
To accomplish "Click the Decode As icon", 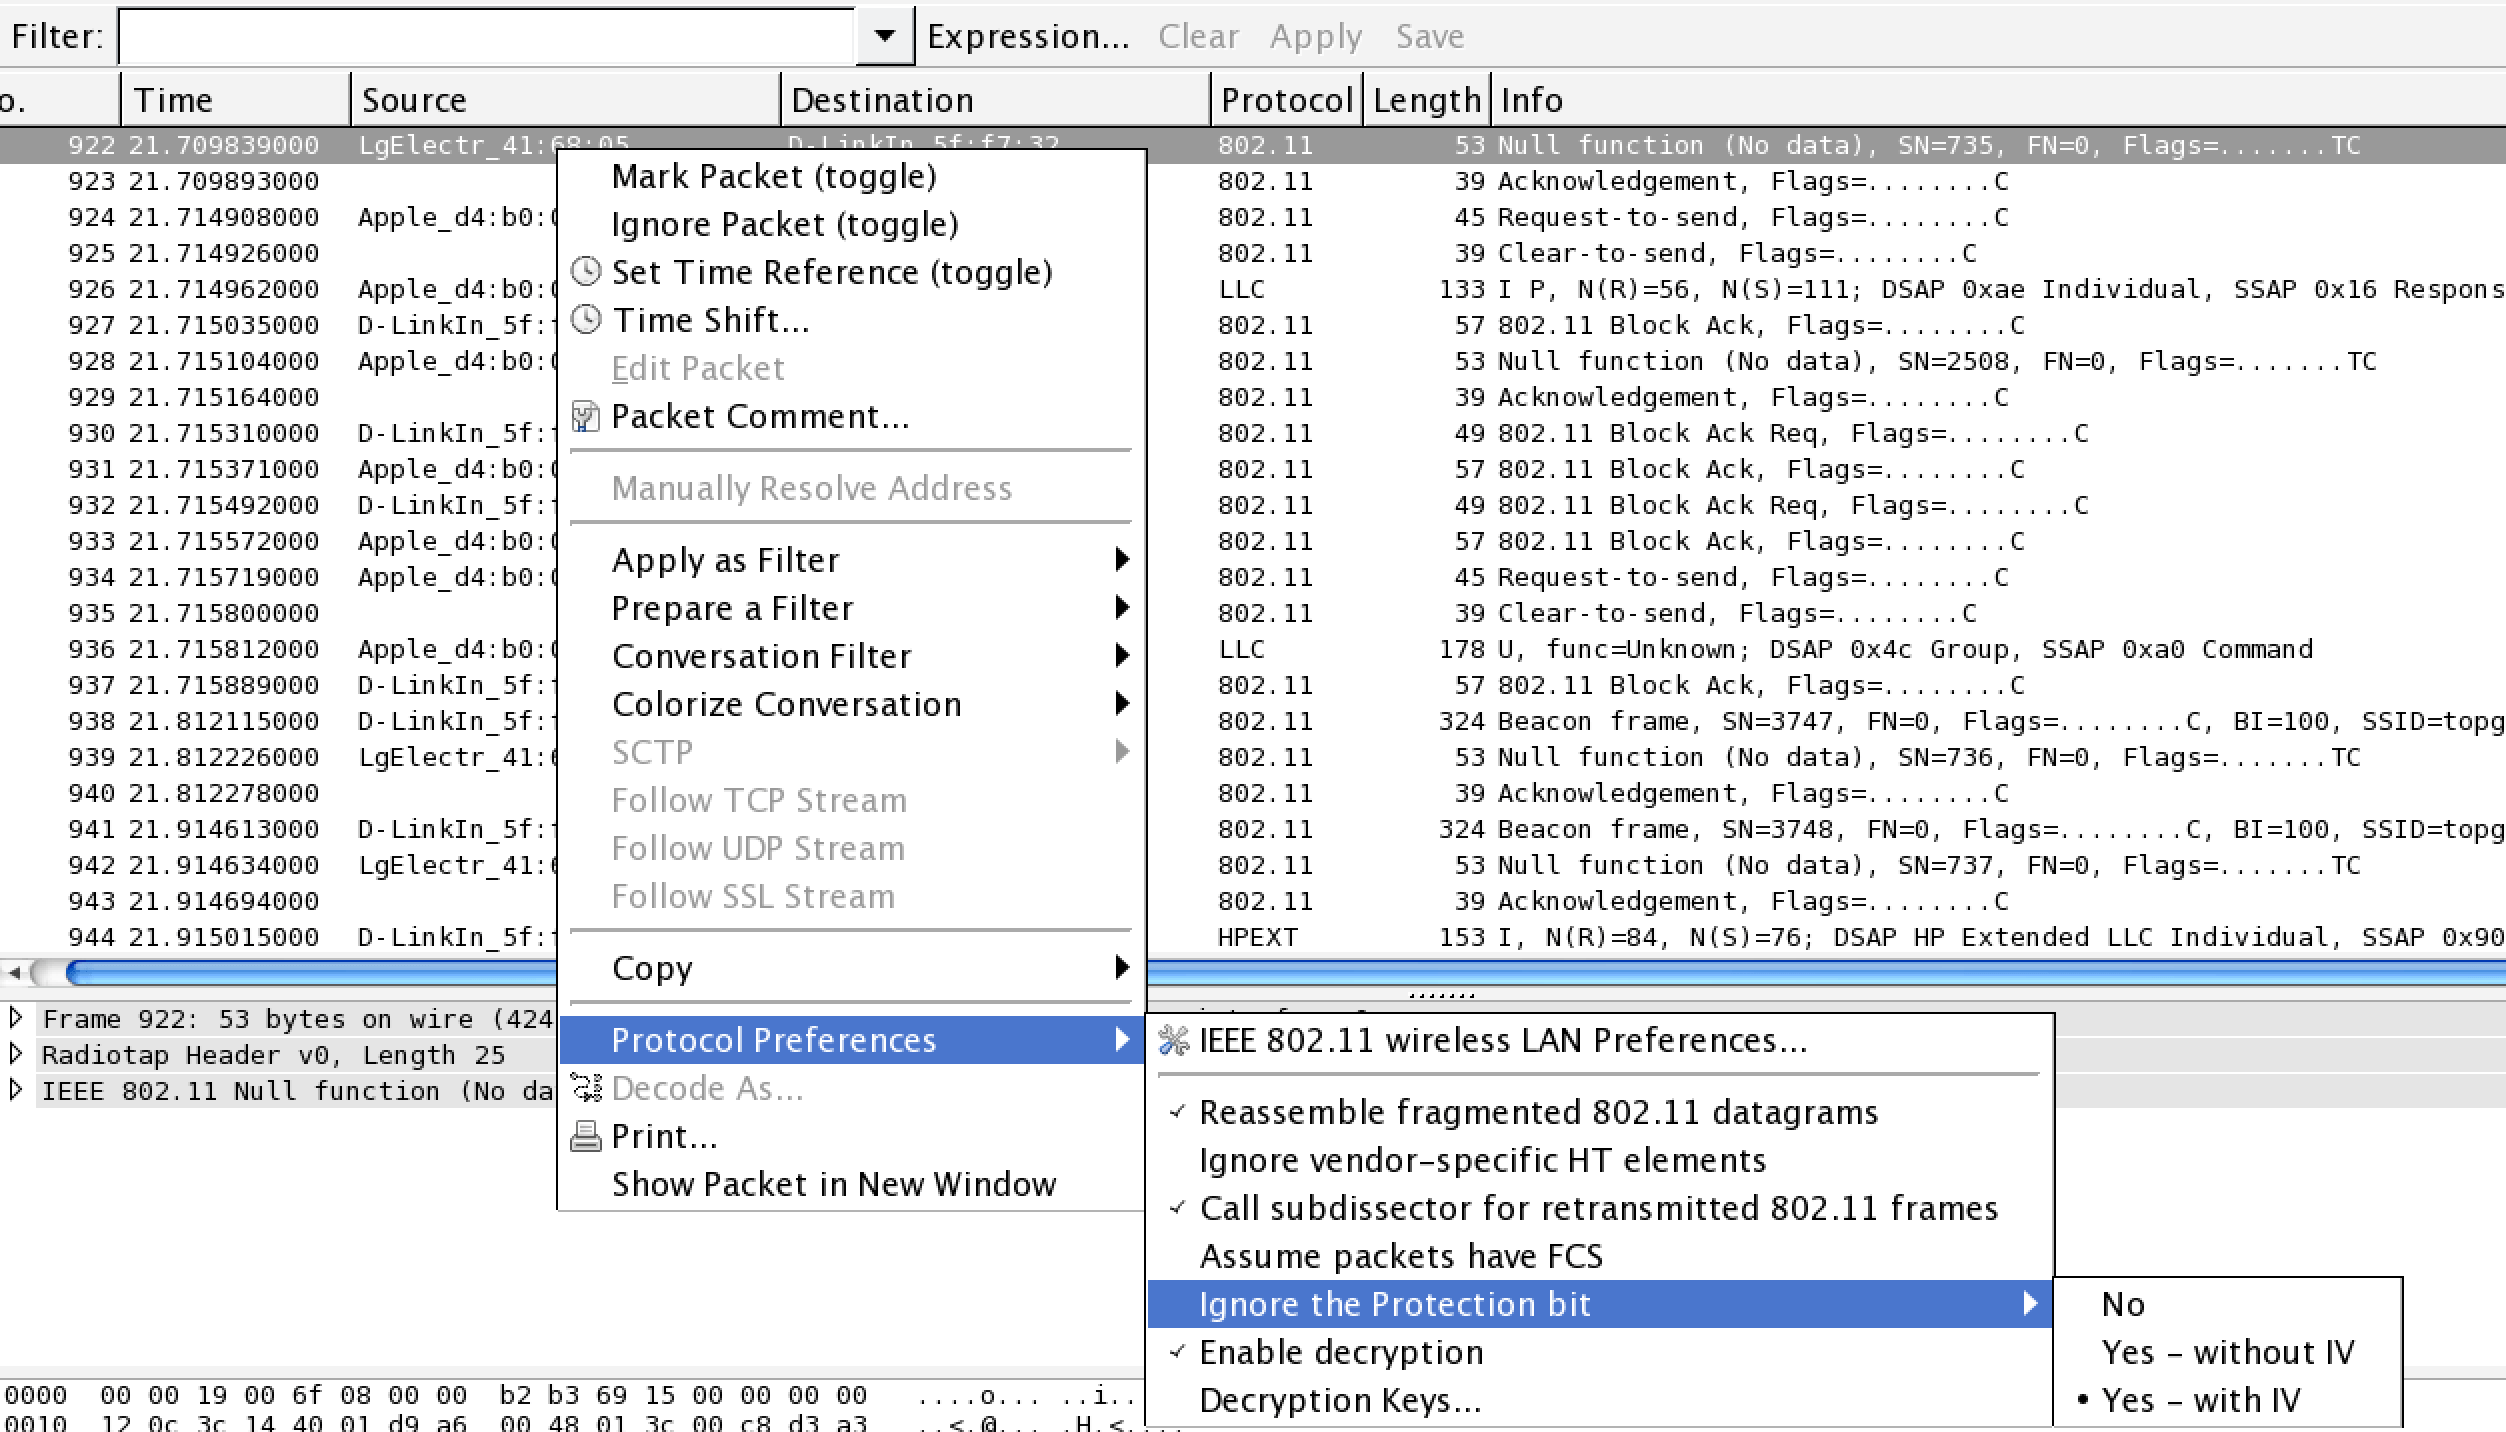I will coord(585,1086).
